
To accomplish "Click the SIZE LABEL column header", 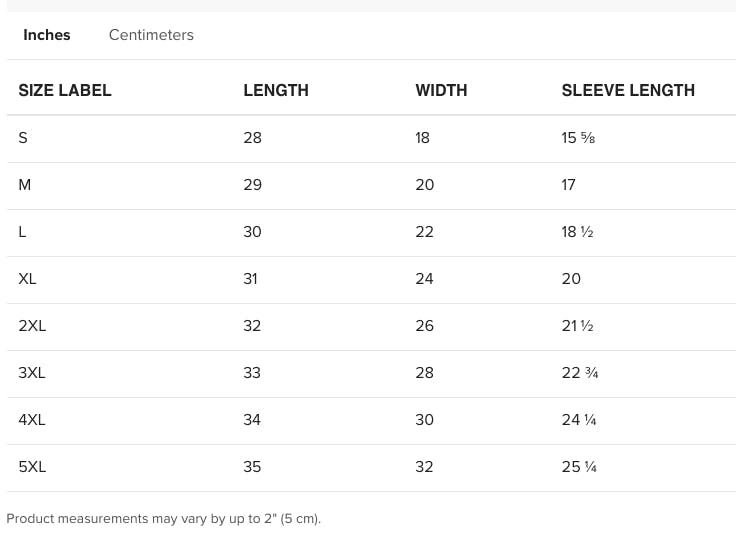I will 65,90.
